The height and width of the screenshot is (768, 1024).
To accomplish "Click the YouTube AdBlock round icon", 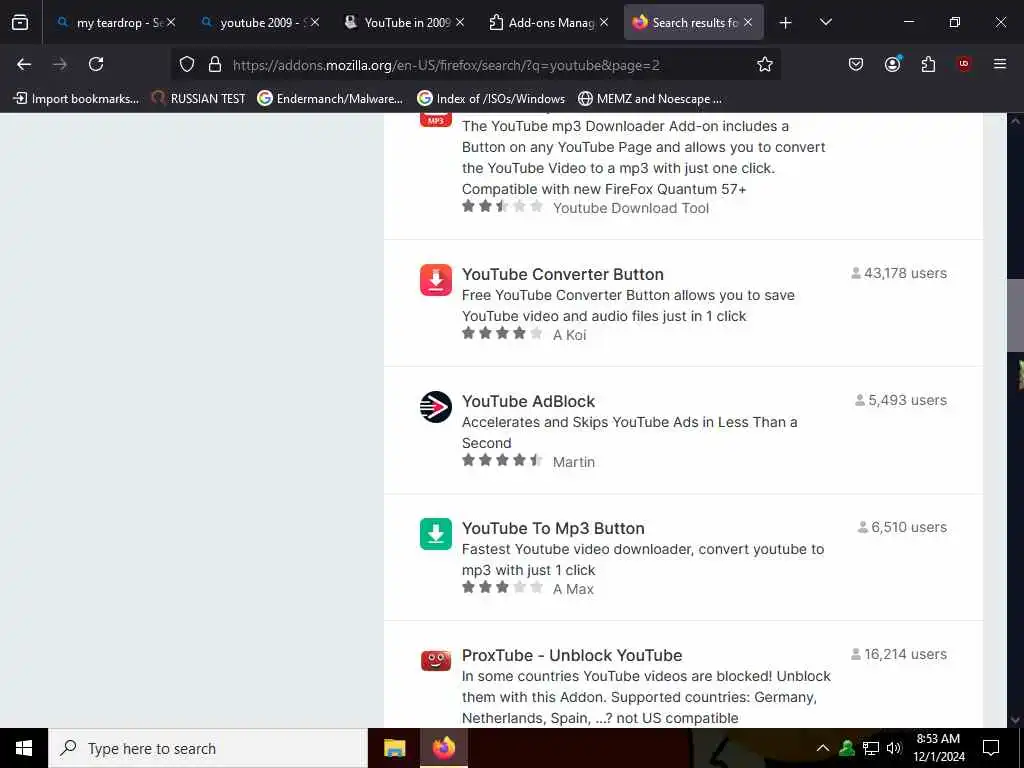I will pos(436,407).
